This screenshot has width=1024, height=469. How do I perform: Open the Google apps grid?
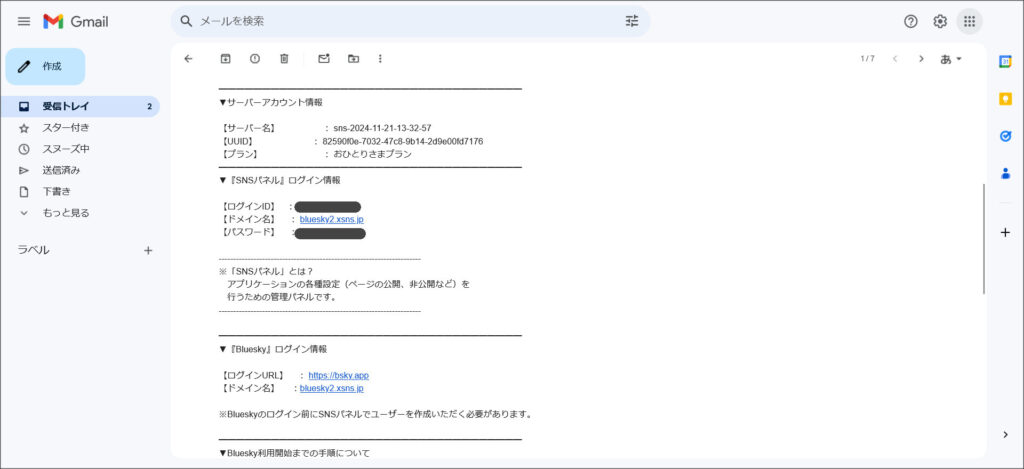click(969, 22)
